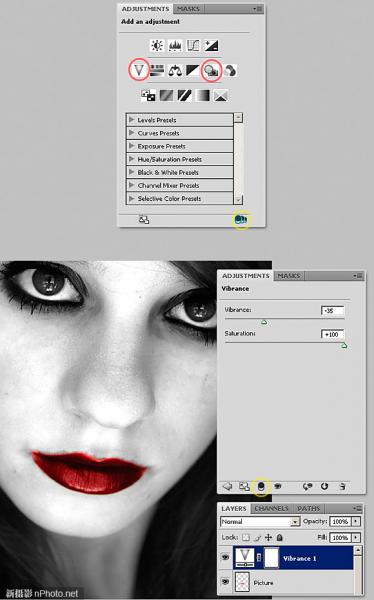The height and width of the screenshot is (600, 374).
Task: Click the clip-to-layer icon circled in yellow
Action: (x=261, y=486)
